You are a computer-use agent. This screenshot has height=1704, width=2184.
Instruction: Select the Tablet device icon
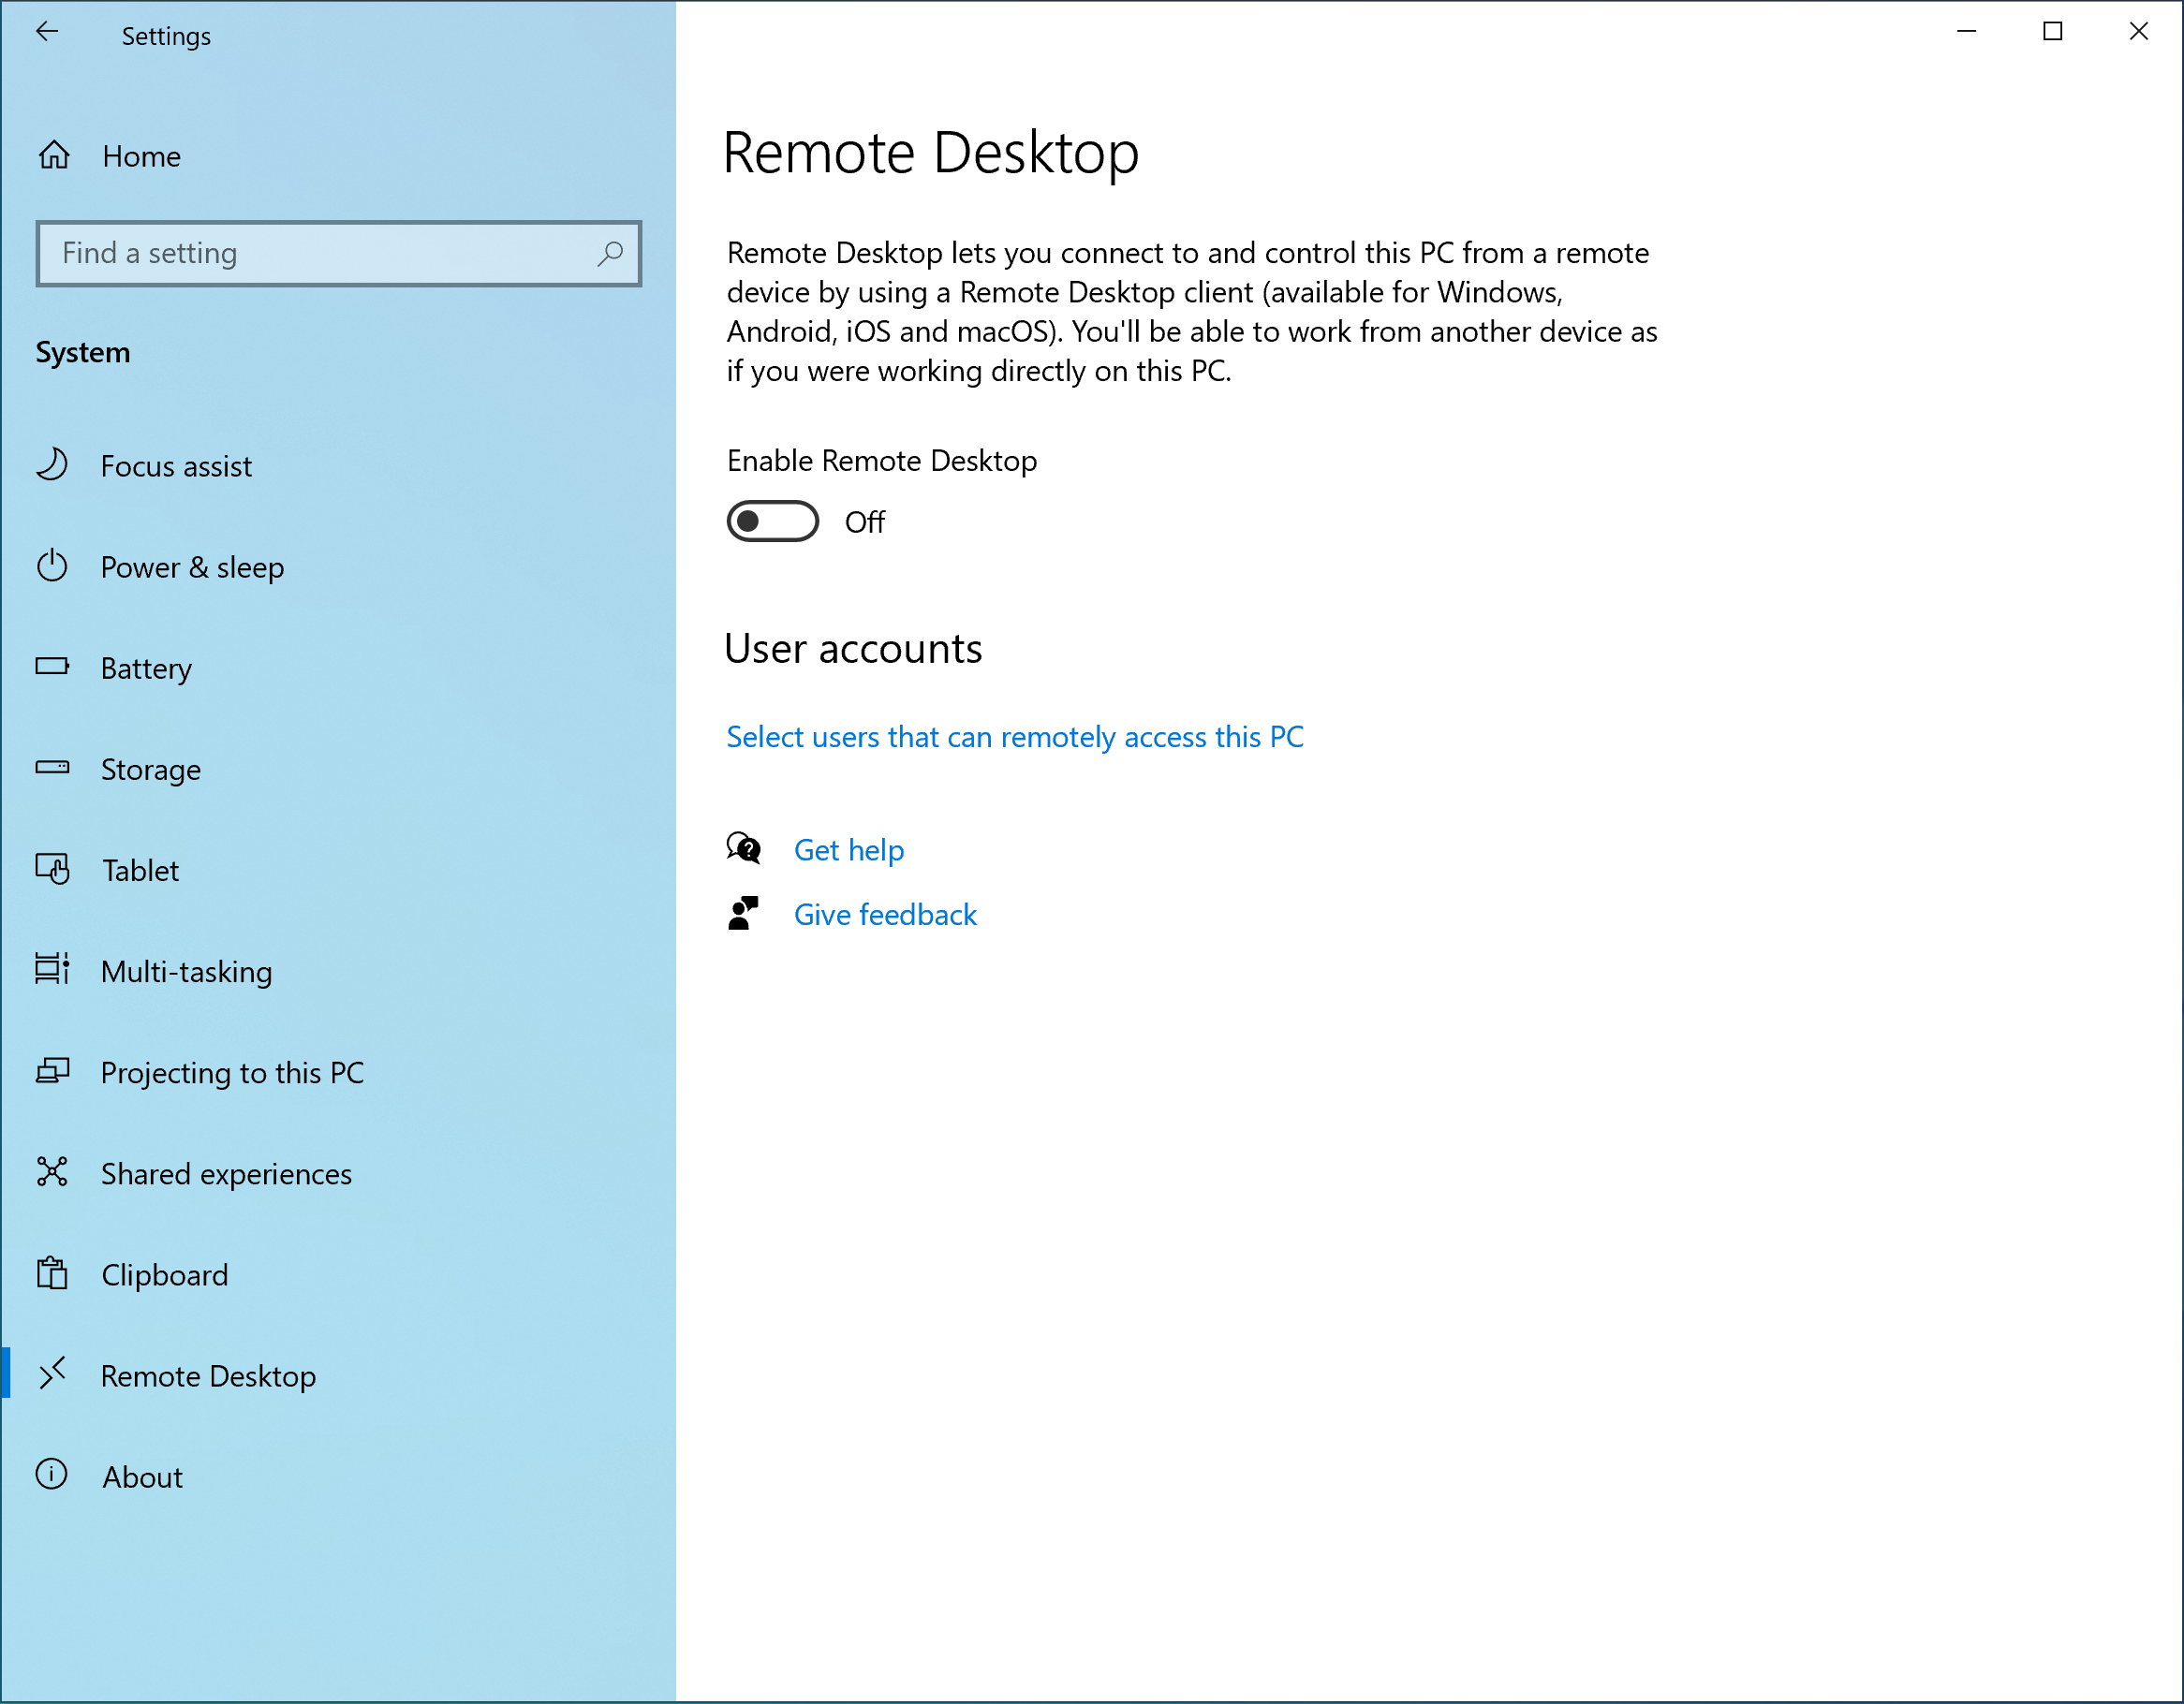click(x=53, y=869)
